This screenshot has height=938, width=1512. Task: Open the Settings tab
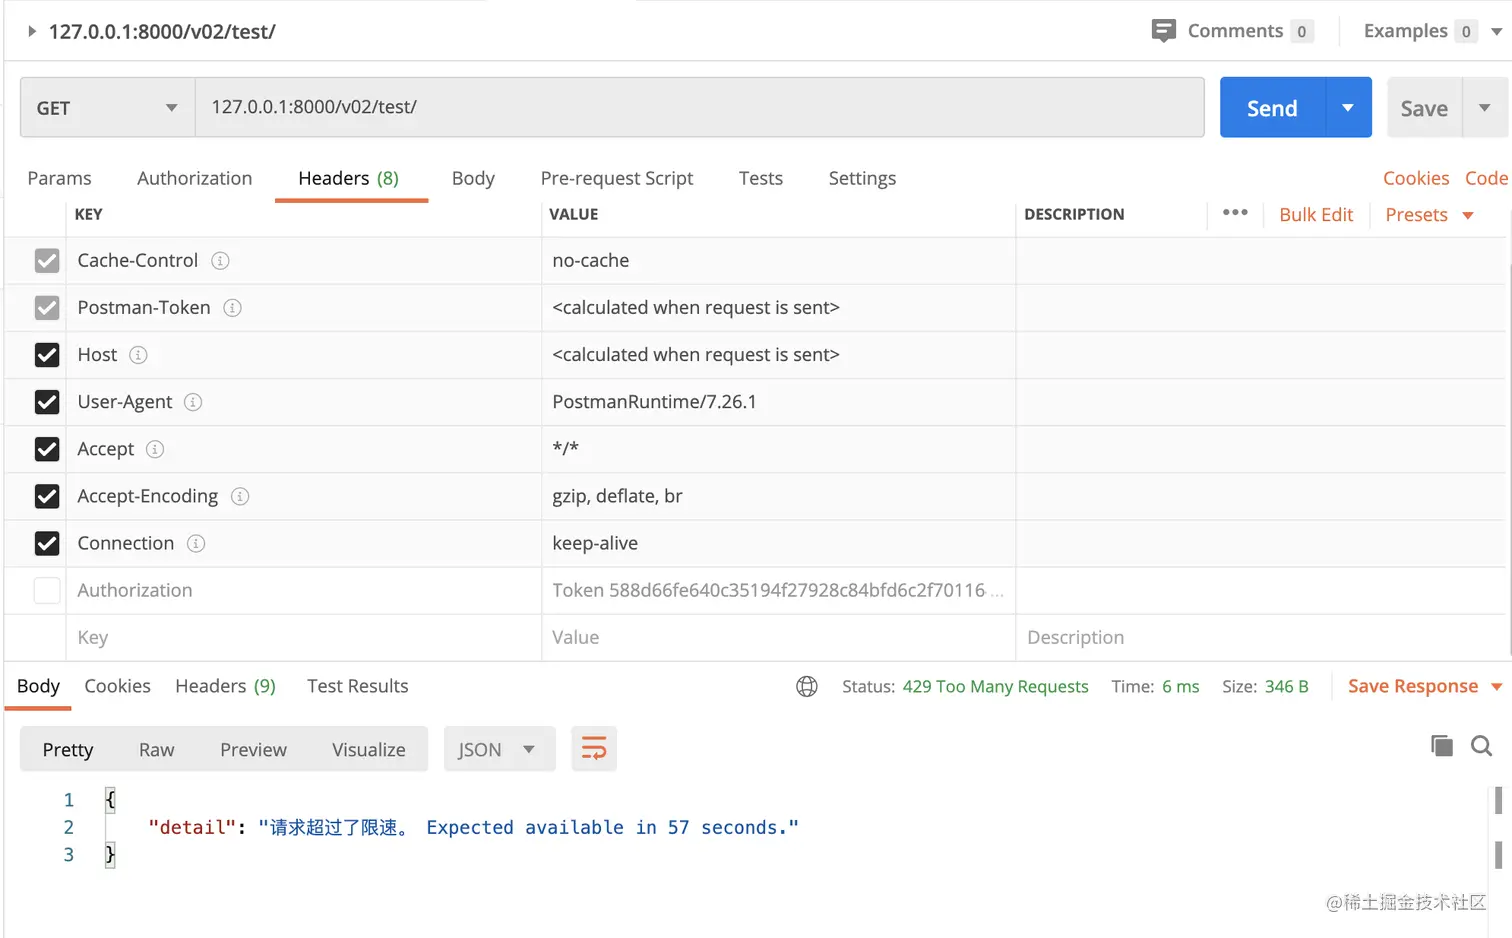point(862,178)
